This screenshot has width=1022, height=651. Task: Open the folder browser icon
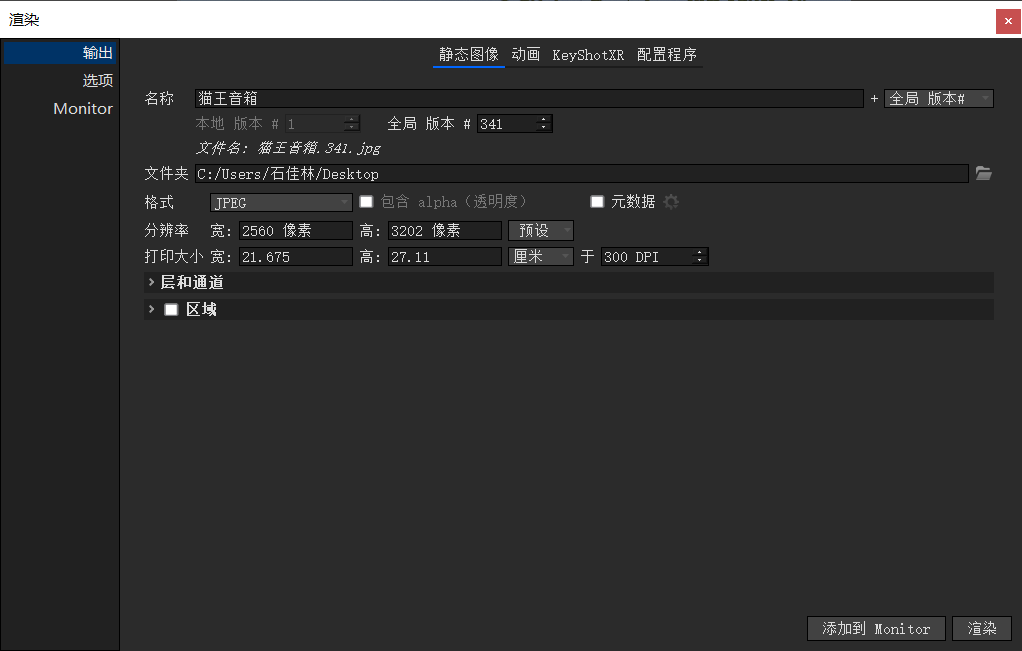pyautogui.click(x=983, y=173)
